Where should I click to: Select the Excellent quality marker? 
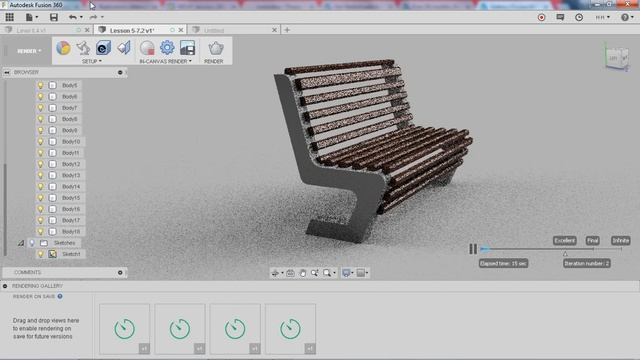coord(565,240)
